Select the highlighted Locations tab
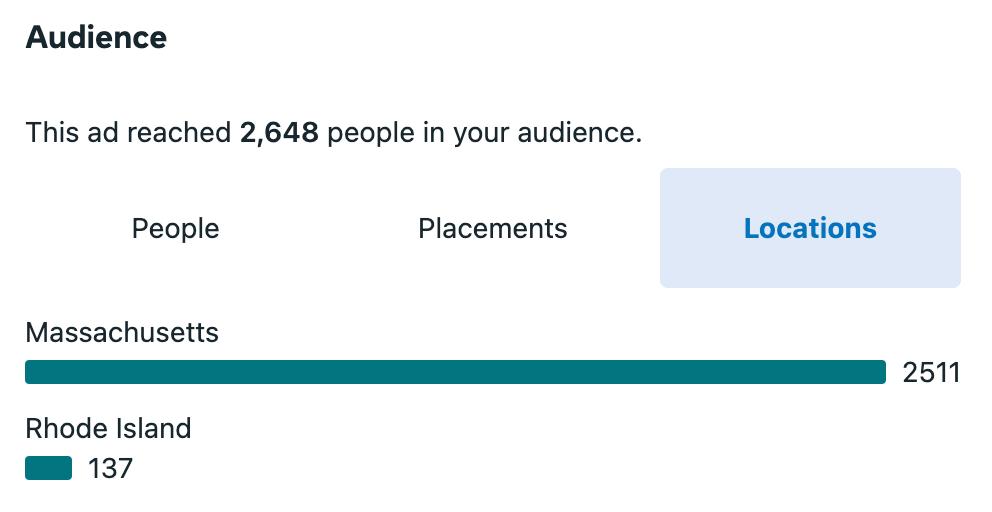The image size is (992, 512). pos(810,229)
